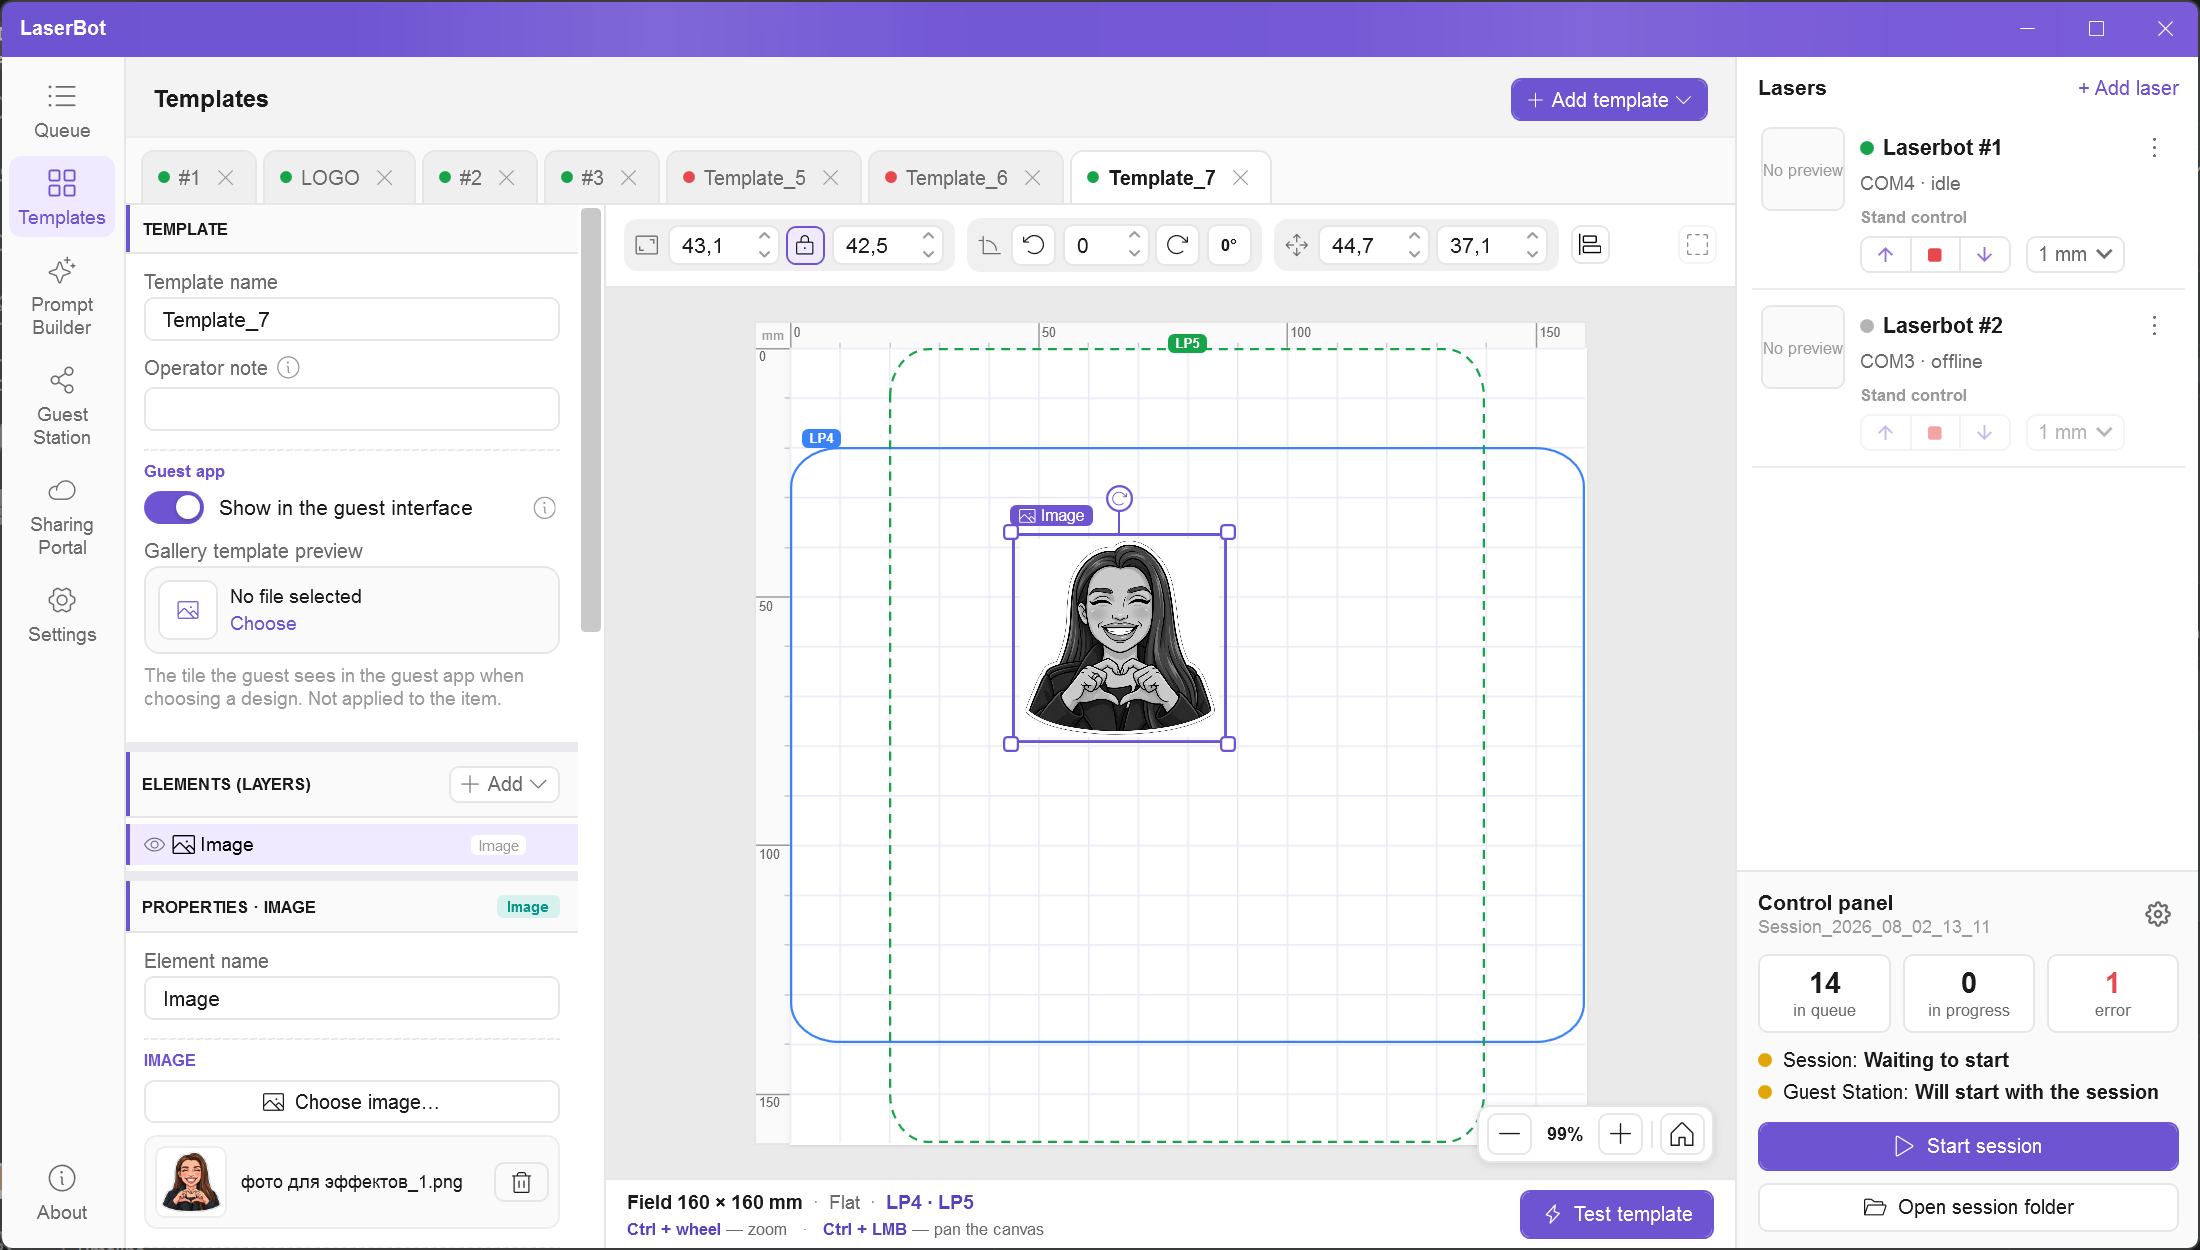Viewport: 2200px width, 1250px height.
Task: Move Laserbot #1 stand up
Action: 1885,254
